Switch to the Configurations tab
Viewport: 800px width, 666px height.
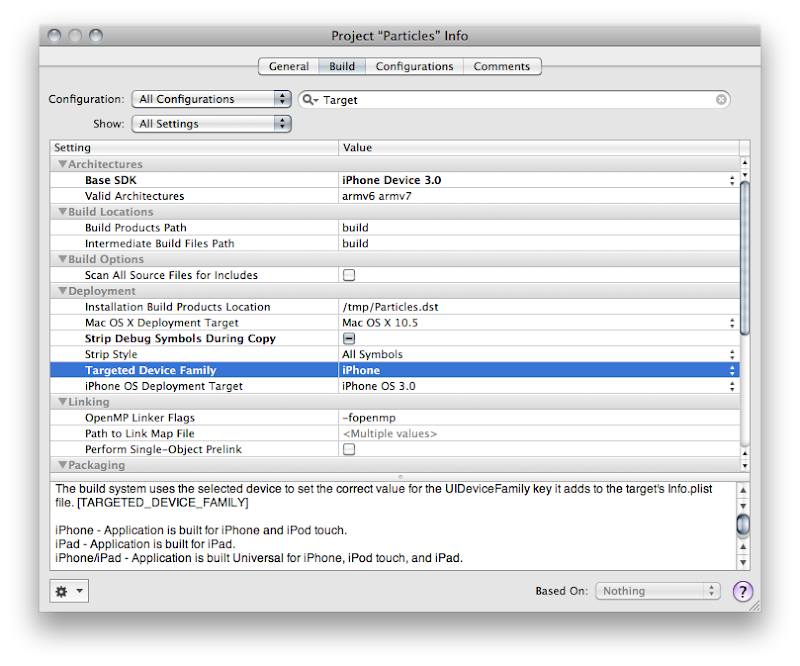pos(414,67)
